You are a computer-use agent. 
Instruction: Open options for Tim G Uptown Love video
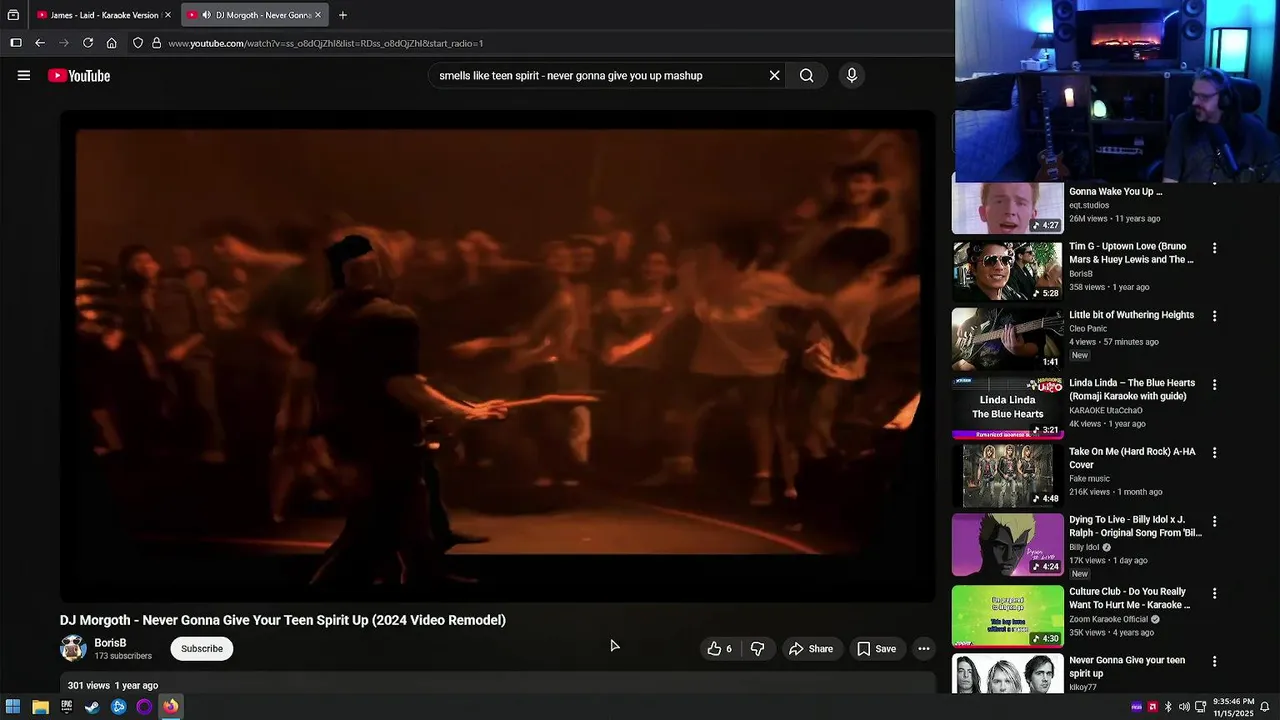tap(1215, 248)
